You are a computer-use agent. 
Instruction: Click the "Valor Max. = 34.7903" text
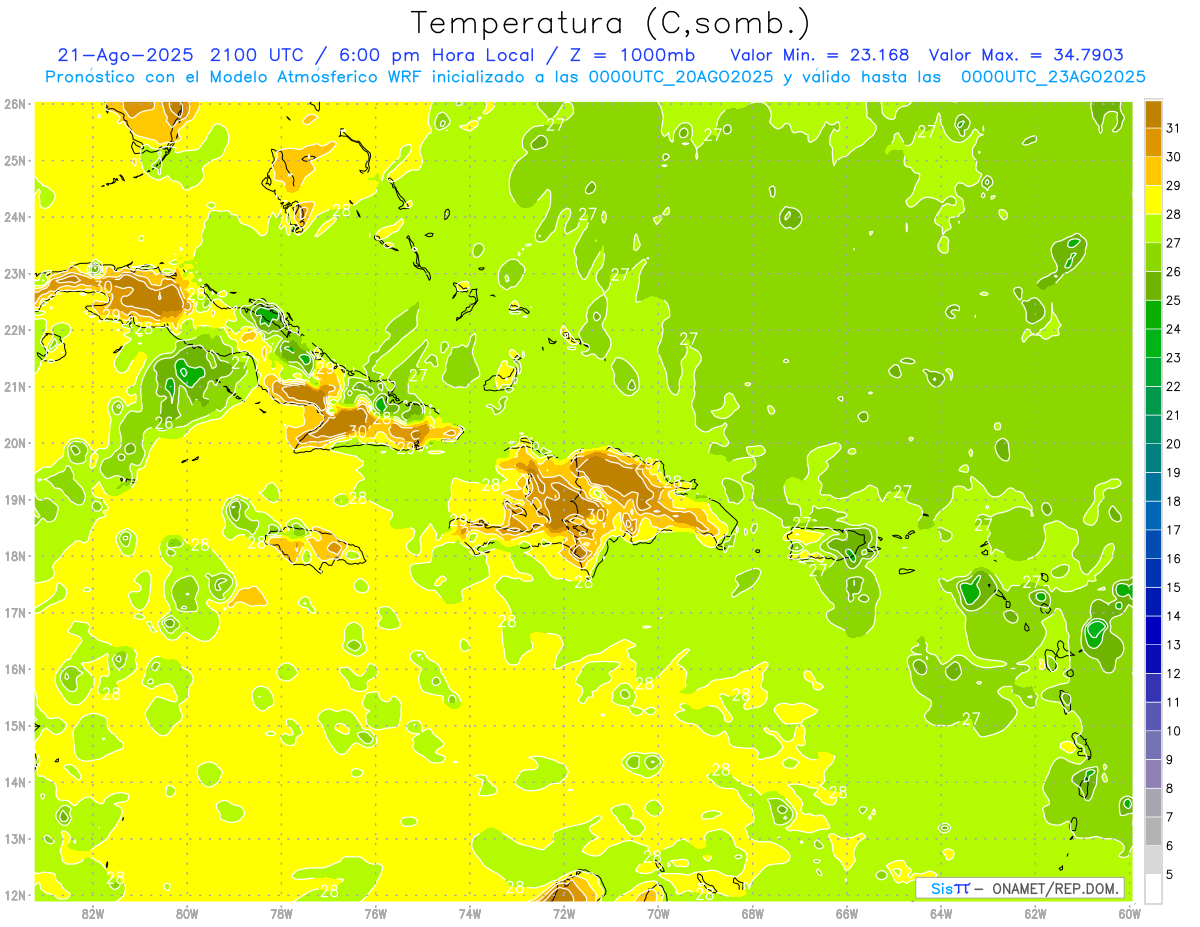click(1027, 55)
